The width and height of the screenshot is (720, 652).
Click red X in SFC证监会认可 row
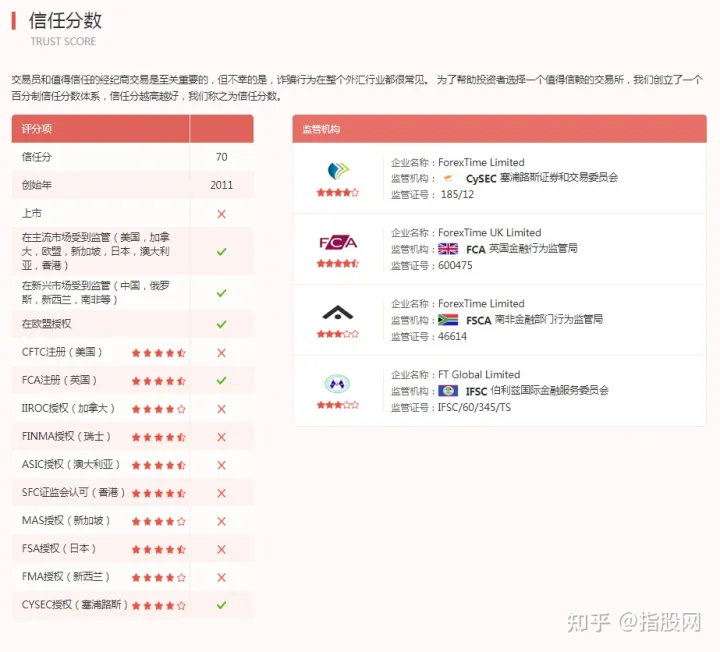click(221, 493)
